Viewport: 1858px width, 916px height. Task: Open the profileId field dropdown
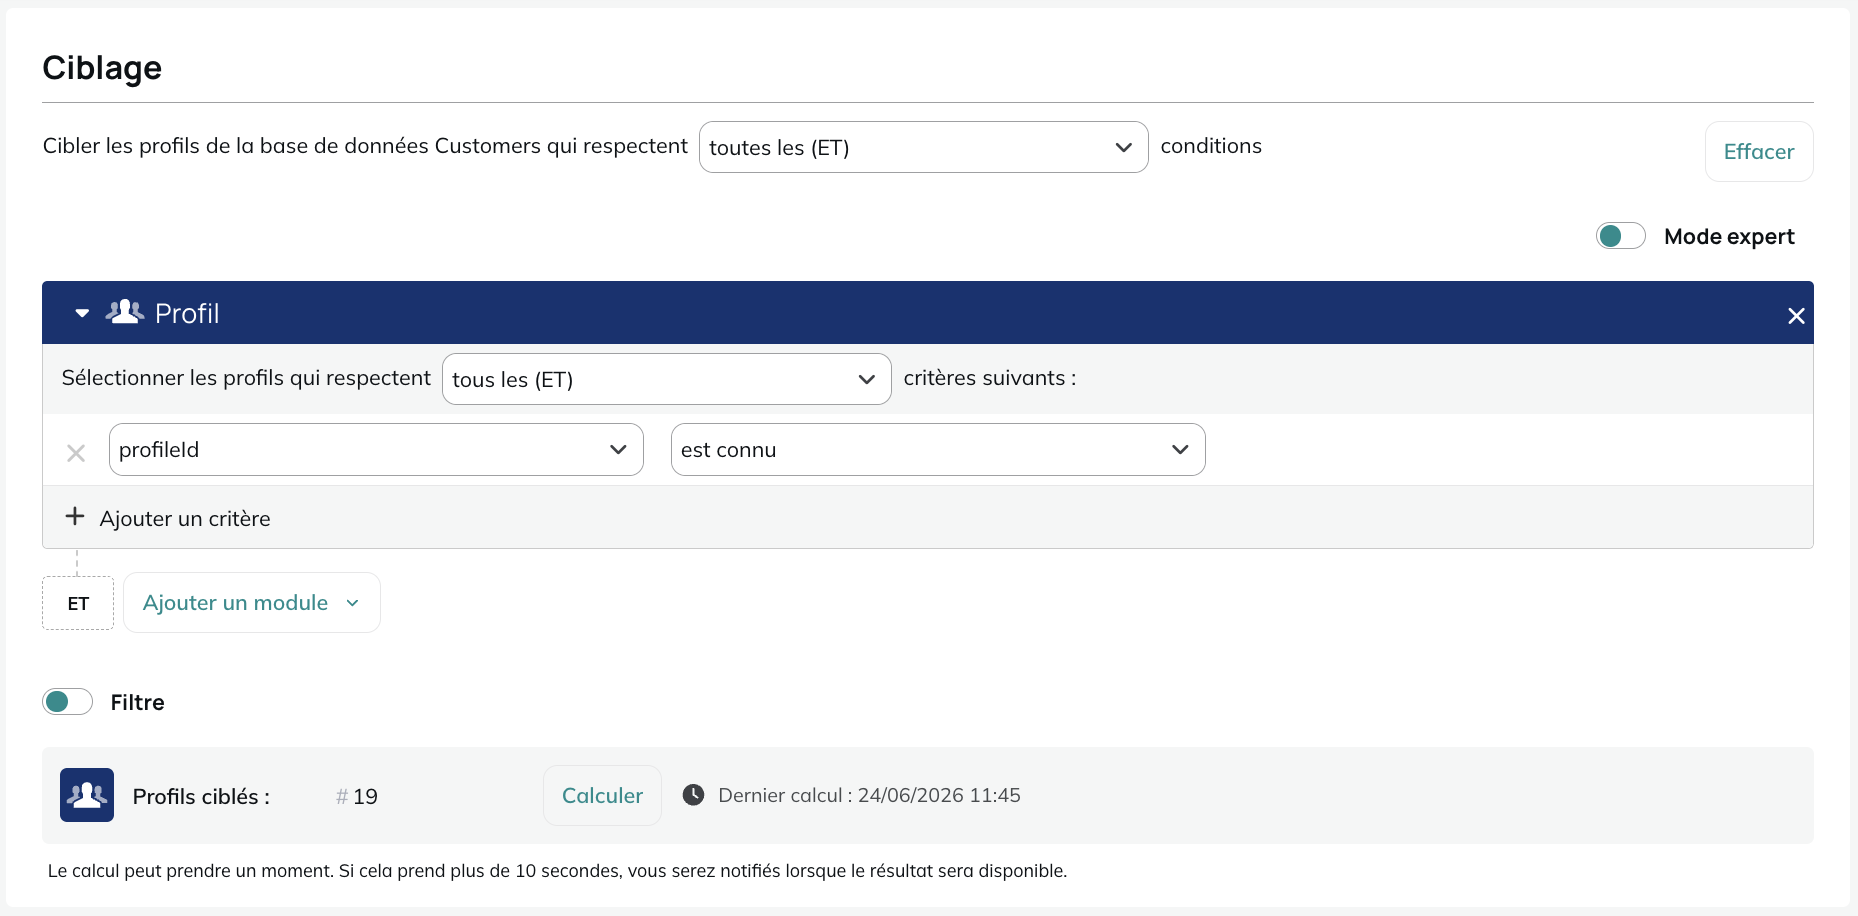376,450
